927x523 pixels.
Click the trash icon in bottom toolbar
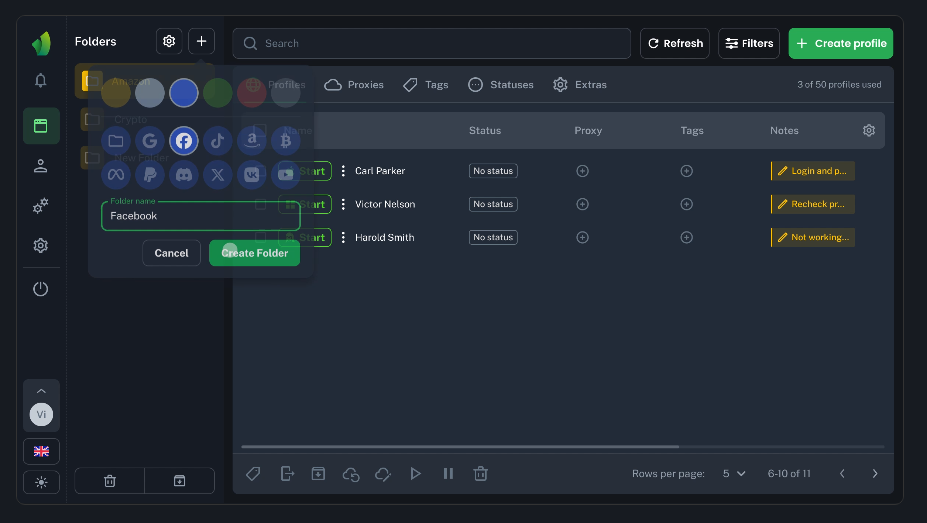[x=481, y=473]
